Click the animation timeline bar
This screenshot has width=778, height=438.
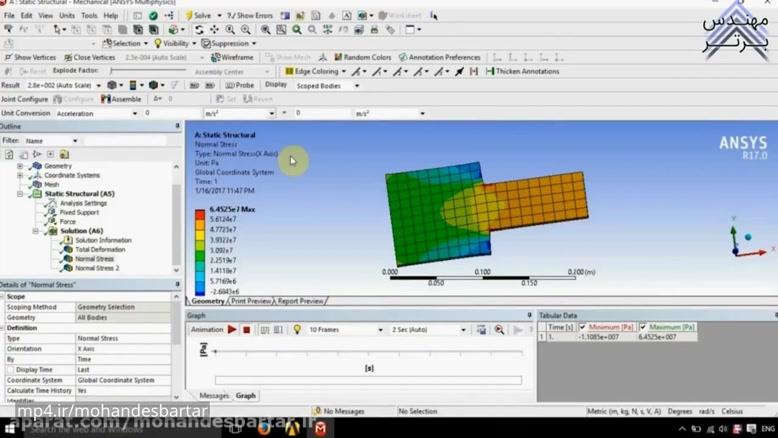pyautogui.click(x=368, y=380)
